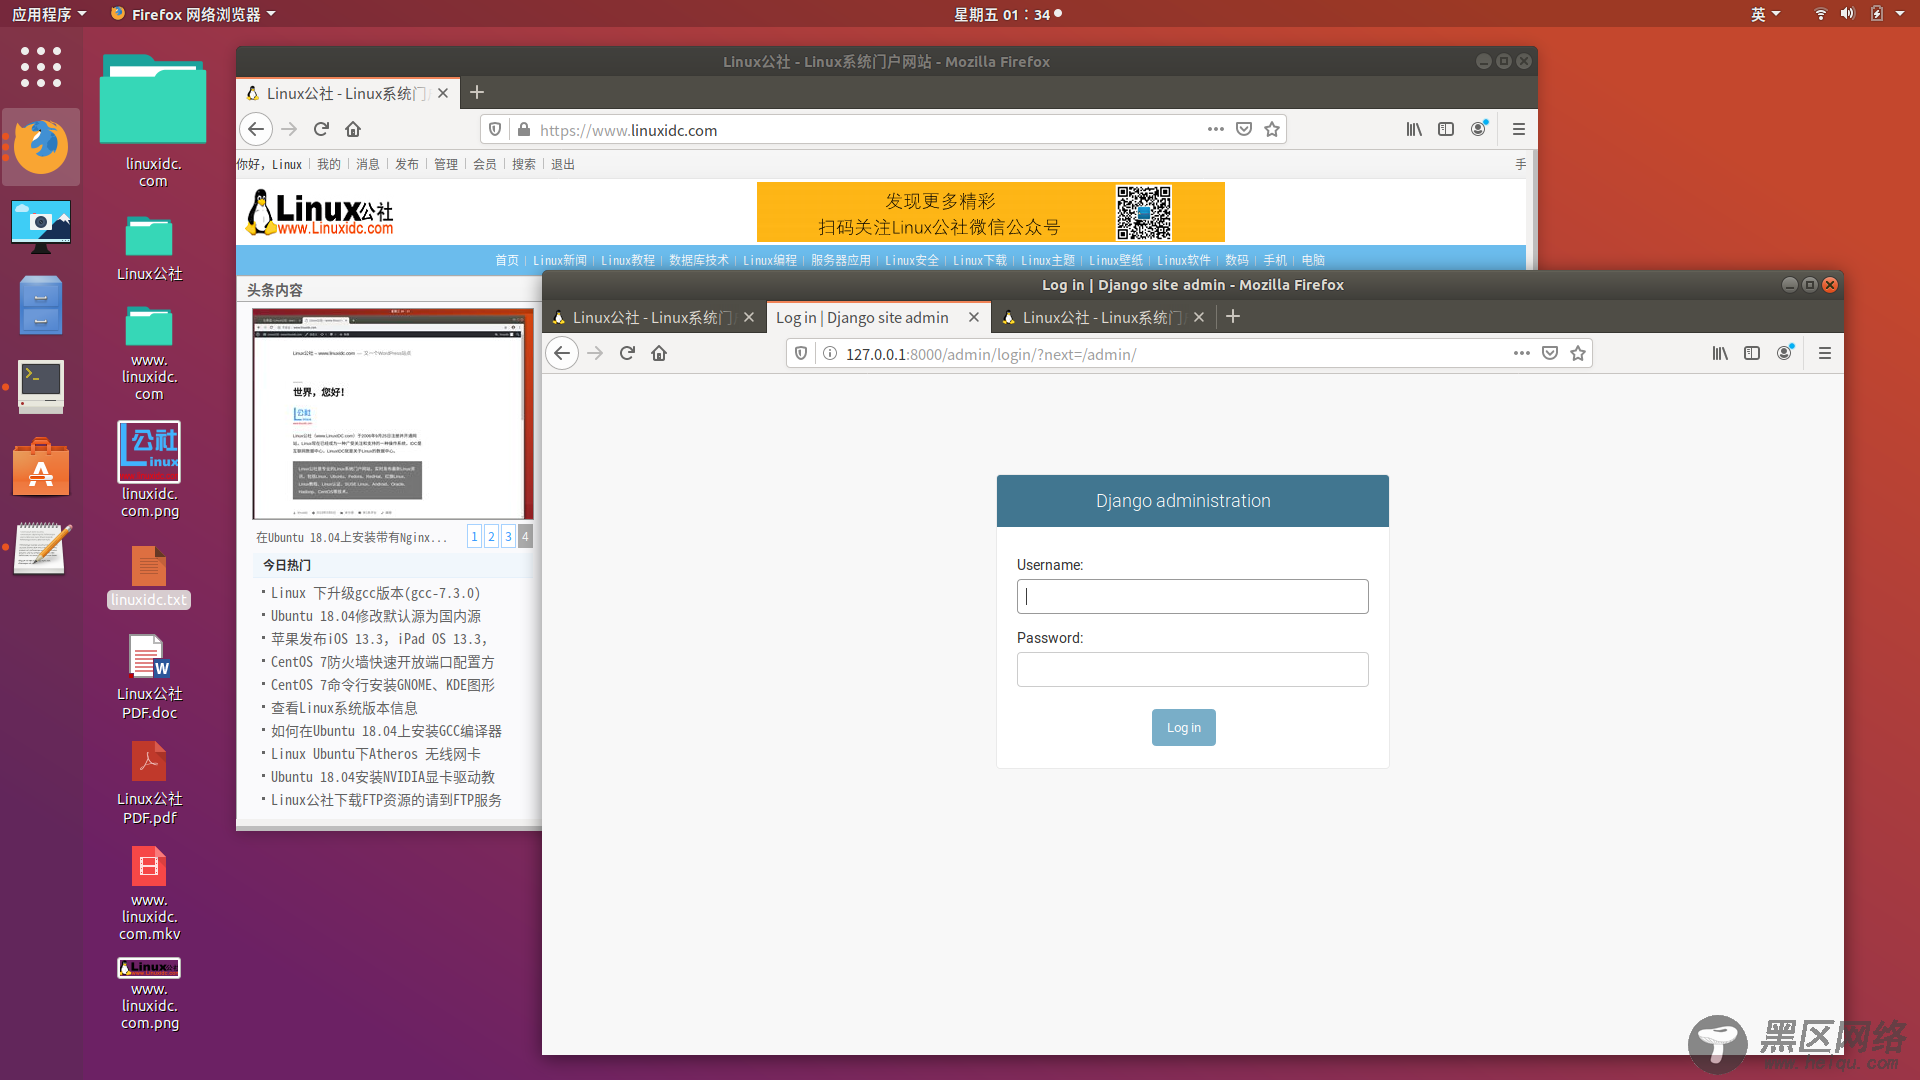
Task: Focus the Username field
Action: pyautogui.click(x=1193, y=596)
